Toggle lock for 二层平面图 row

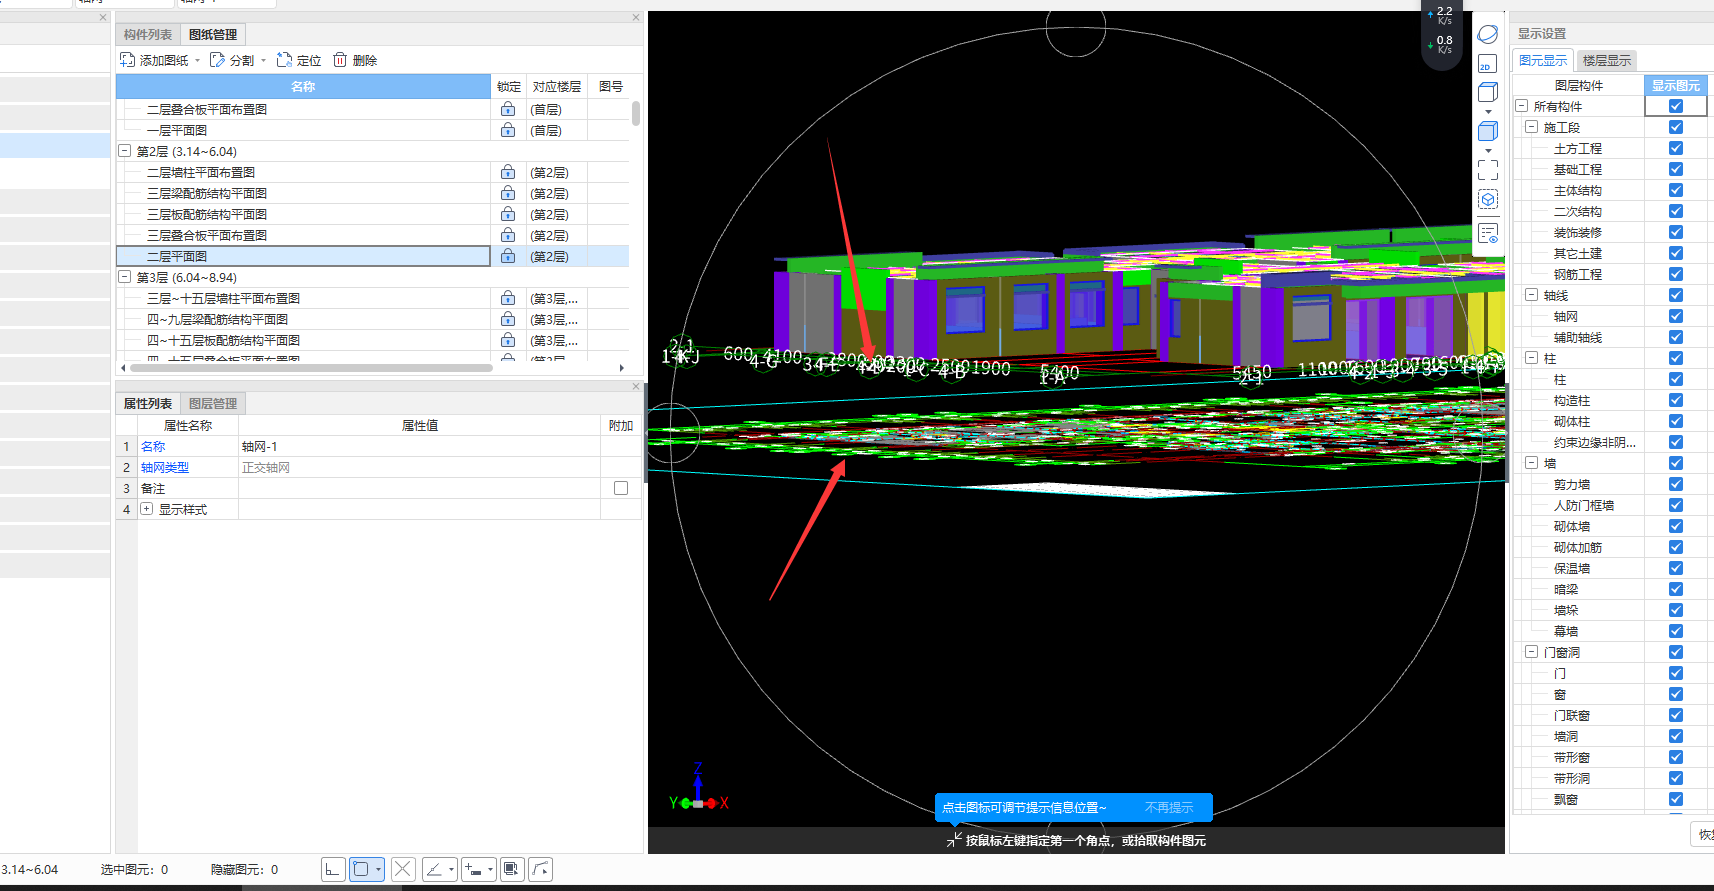[x=508, y=256]
